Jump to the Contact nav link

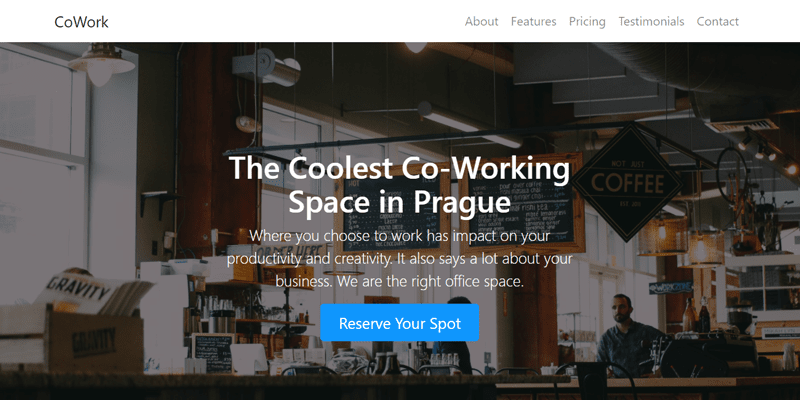click(717, 21)
